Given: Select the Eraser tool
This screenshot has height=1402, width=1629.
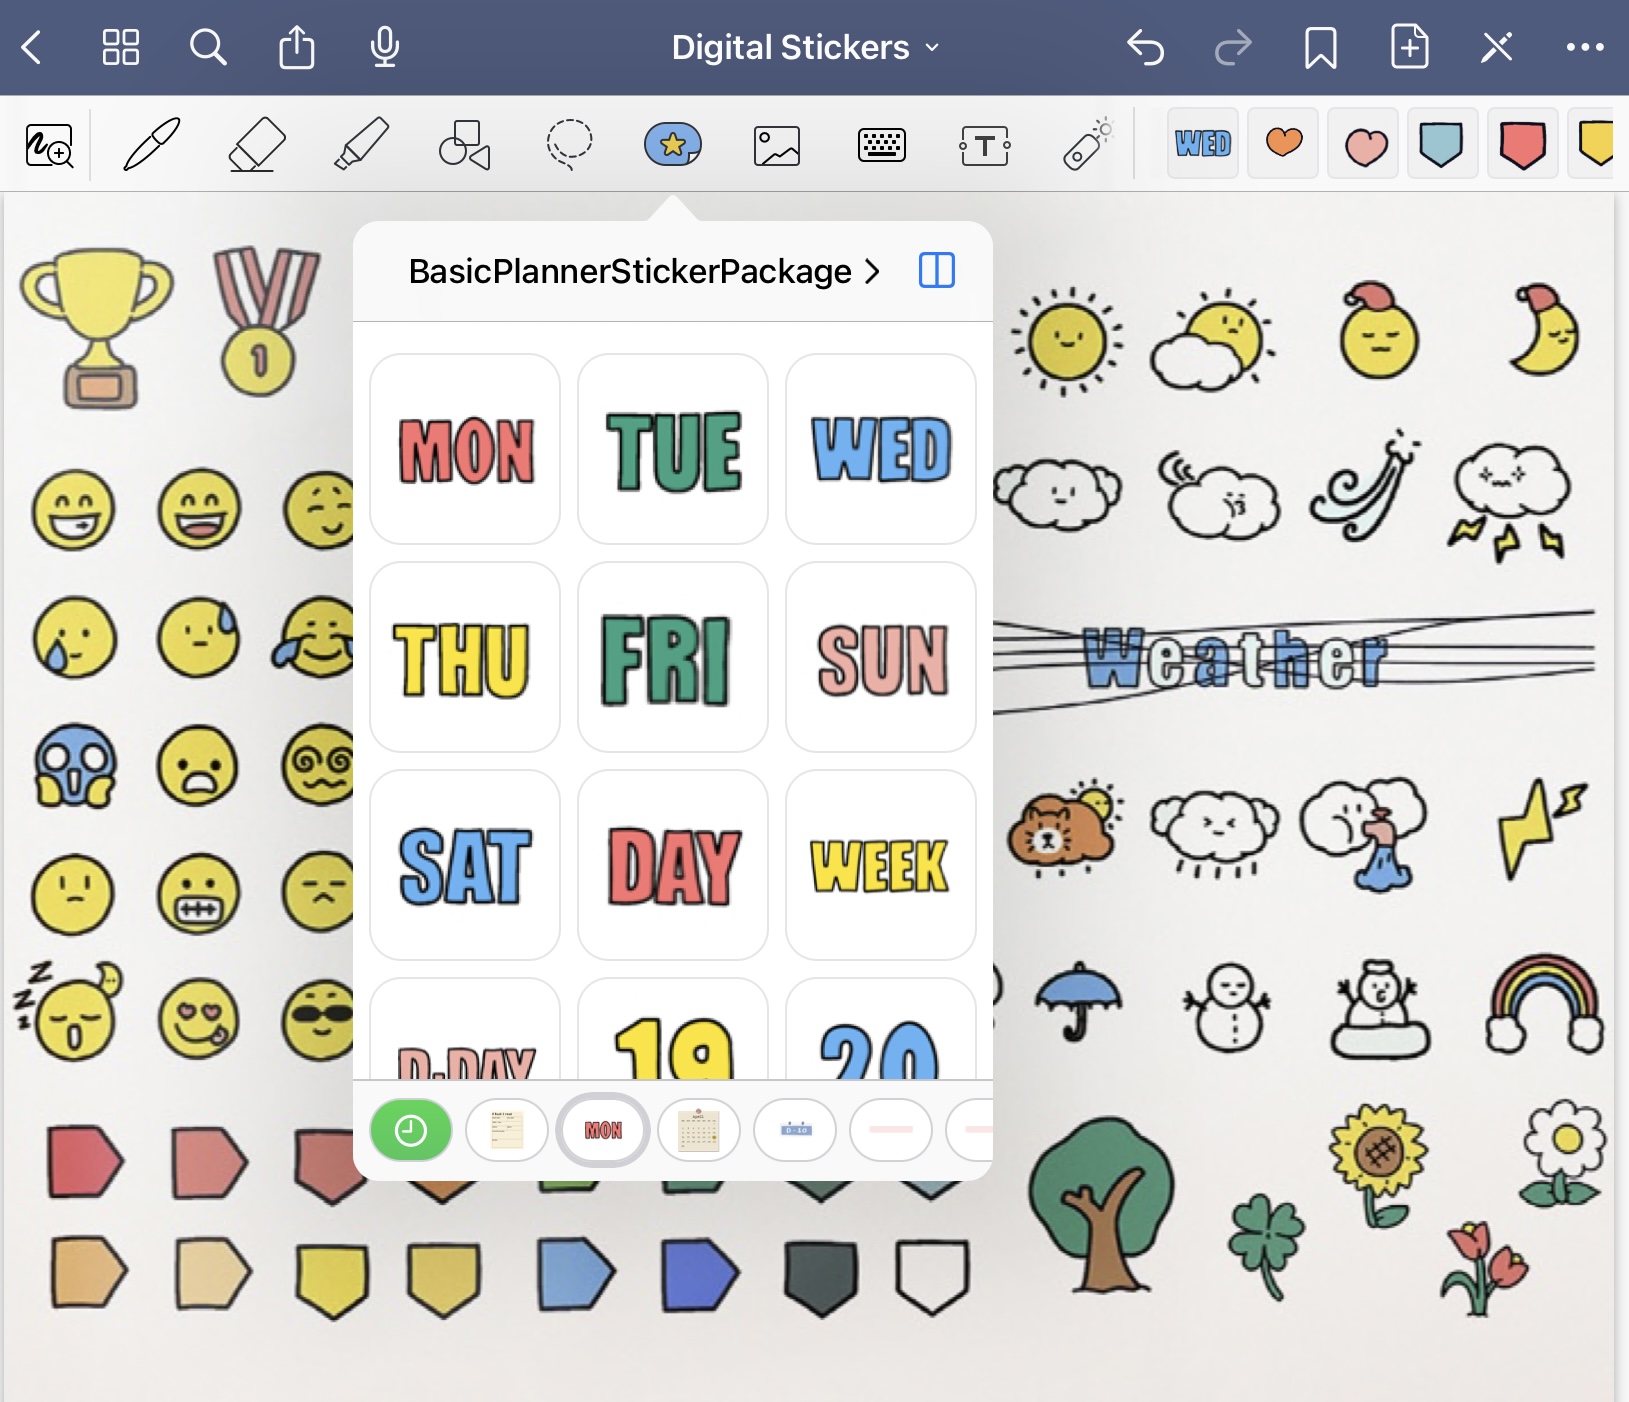Looking at the screenshot, I should (x=257, y=144).
